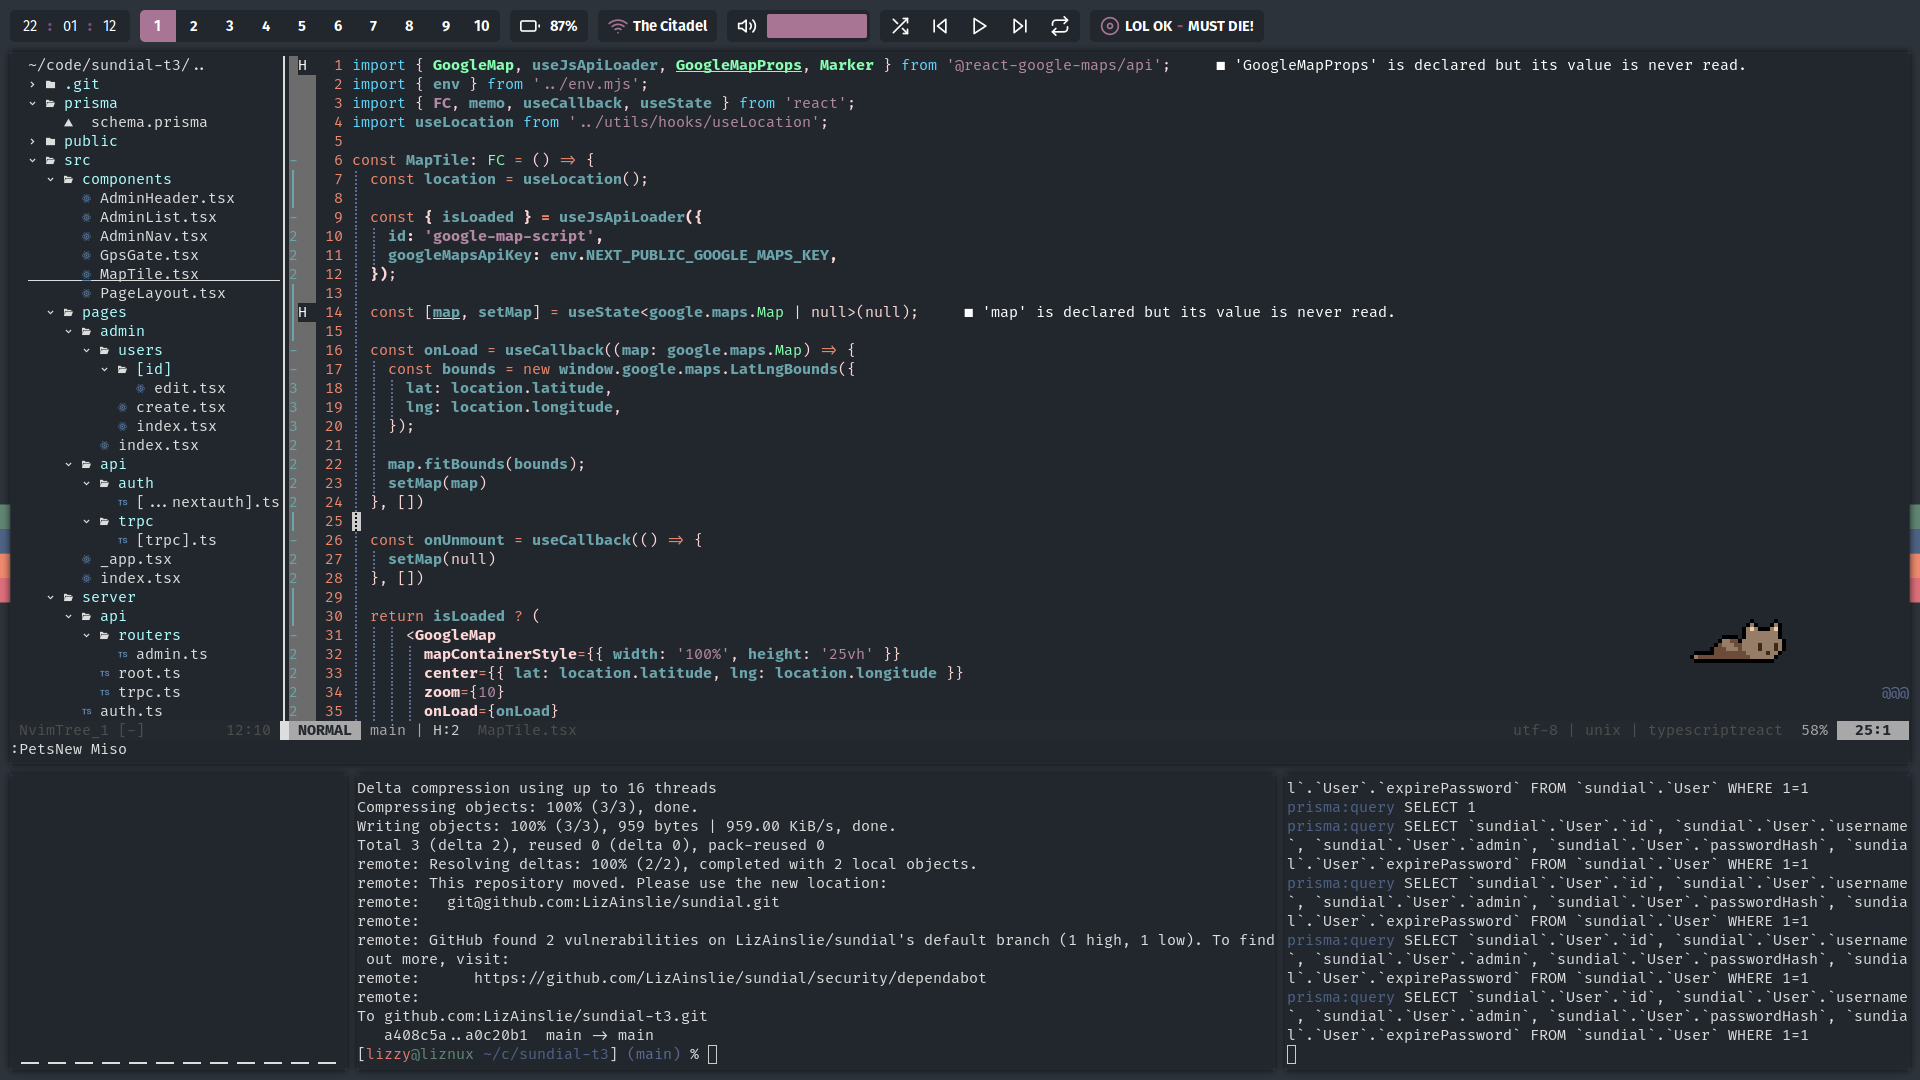Adjust the pink volume slider

816,26
